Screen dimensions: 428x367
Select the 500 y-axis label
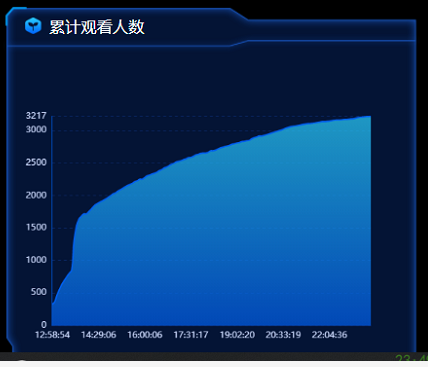[x=39, y=292]
